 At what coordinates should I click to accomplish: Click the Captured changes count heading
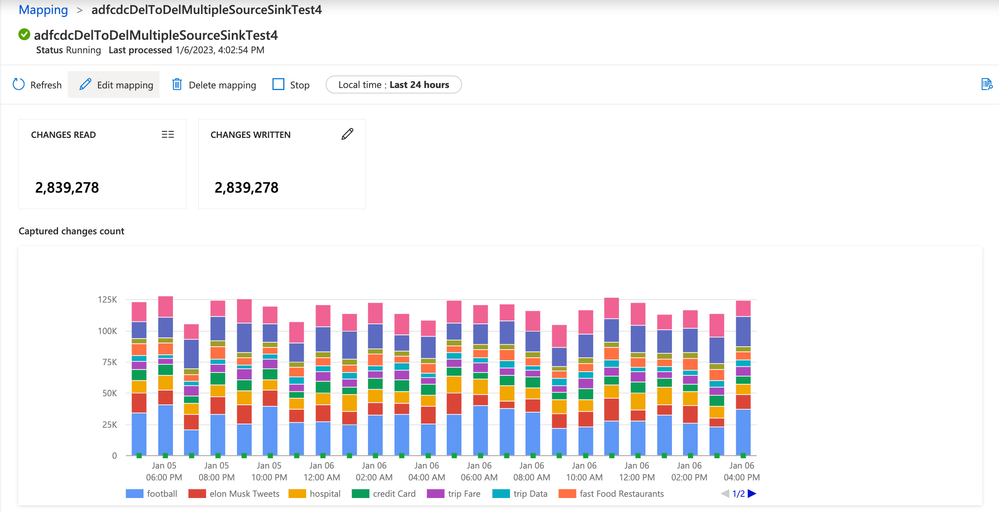coord(71,231)
